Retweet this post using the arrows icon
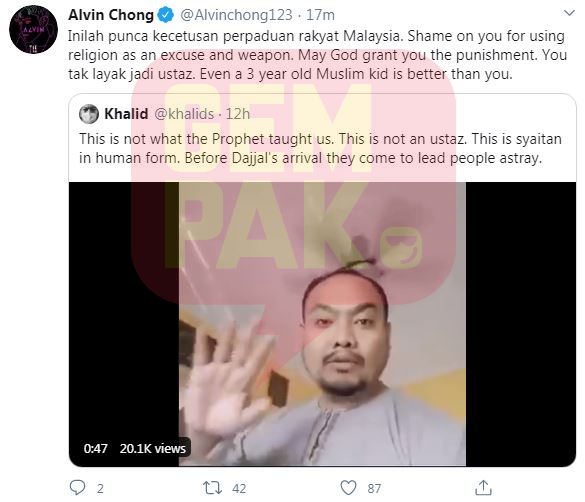Image resolution: width=585 pixels, height=502 pixels. click(212, 487)
